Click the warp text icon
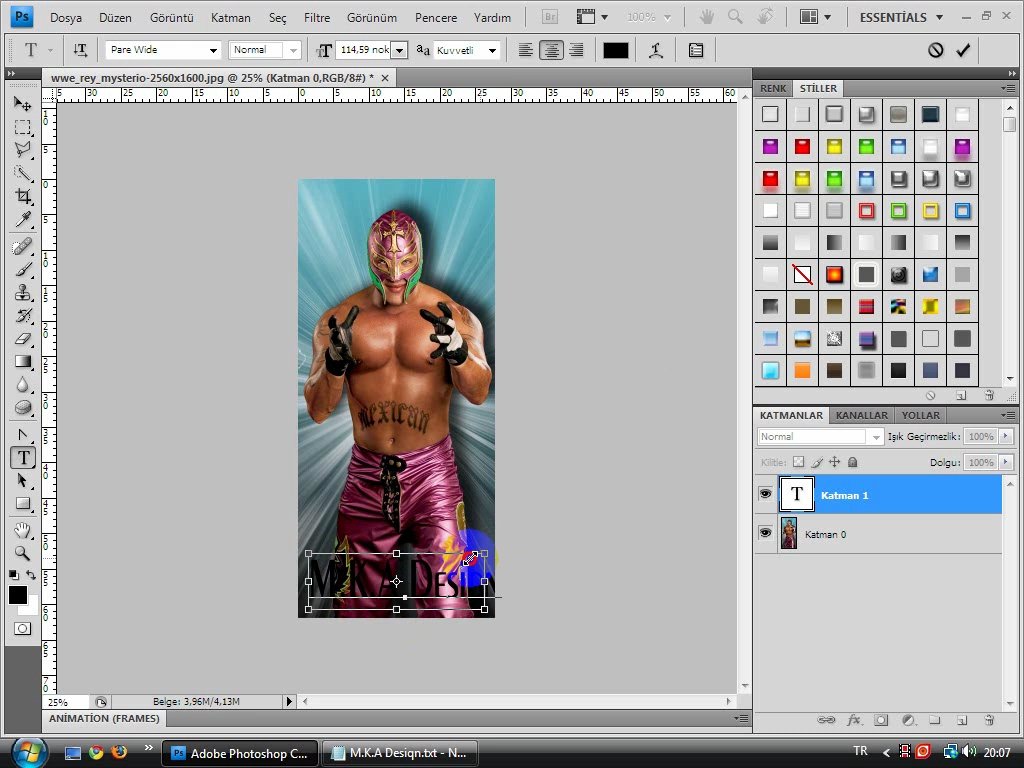The image size is (1024, 768). [656, 50]
